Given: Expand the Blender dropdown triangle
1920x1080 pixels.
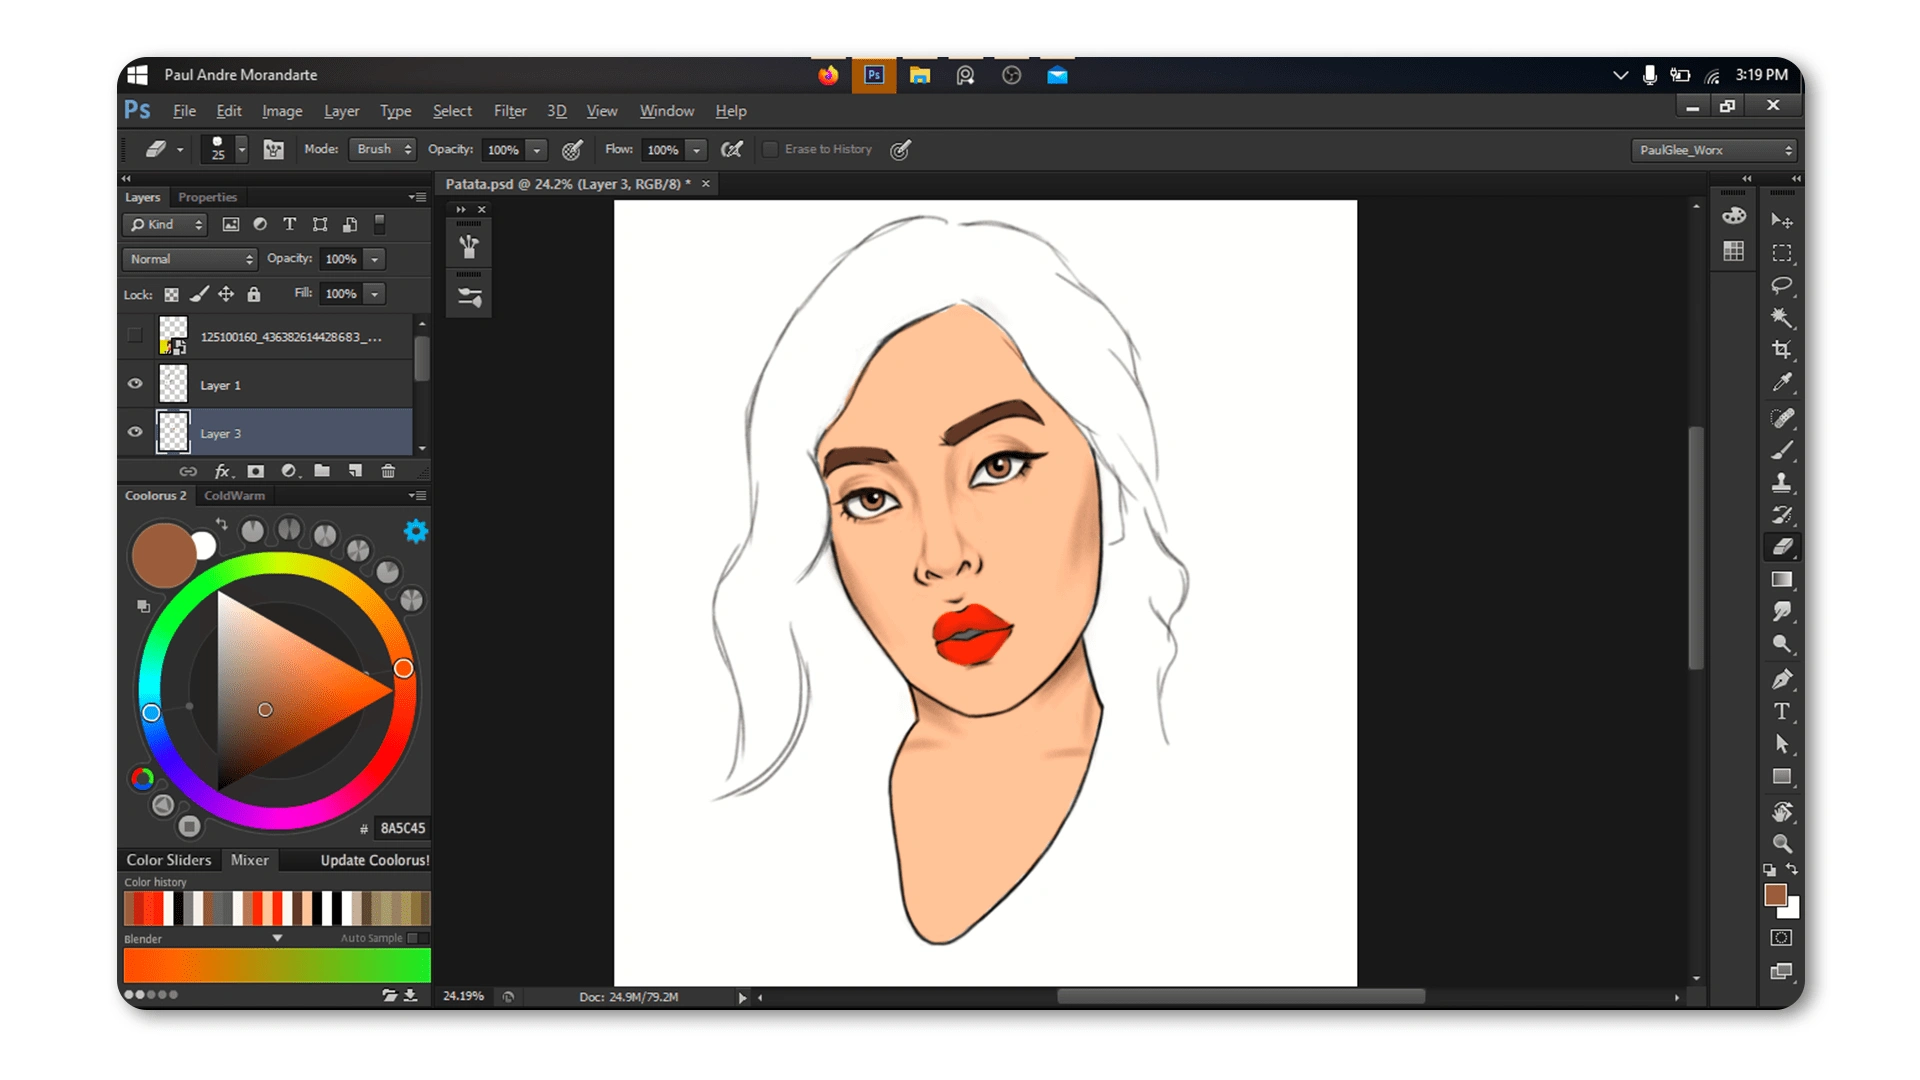Looking at the screenshot, I should [277, 938].
